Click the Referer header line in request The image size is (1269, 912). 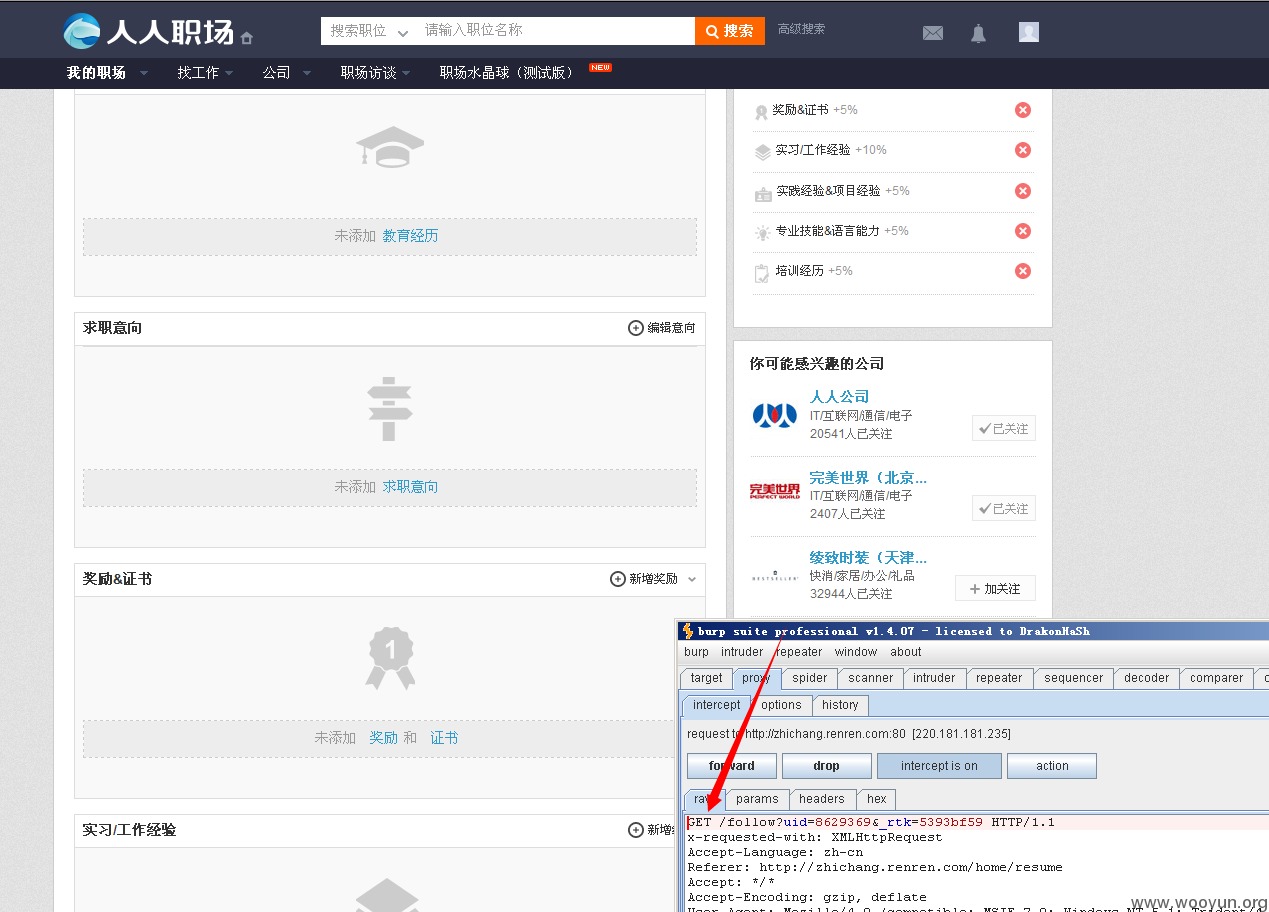[875, 867]
